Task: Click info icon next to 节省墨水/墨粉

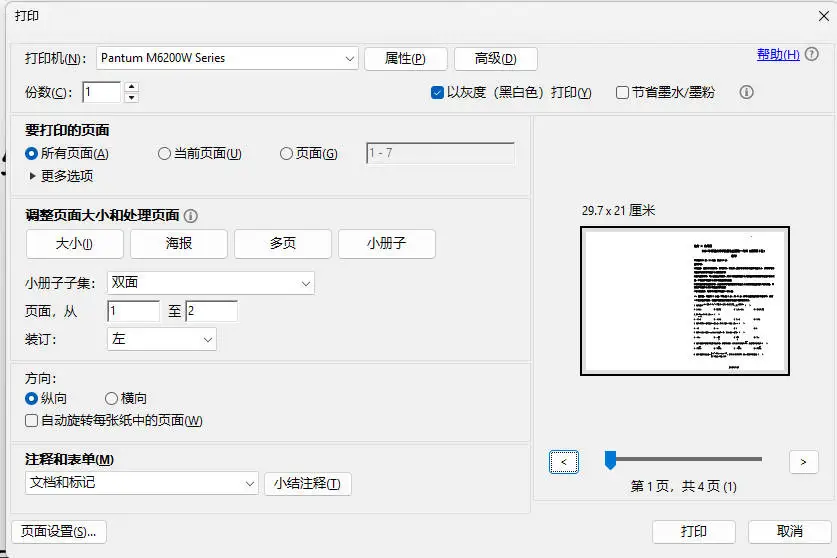Action: pos(746,92)
